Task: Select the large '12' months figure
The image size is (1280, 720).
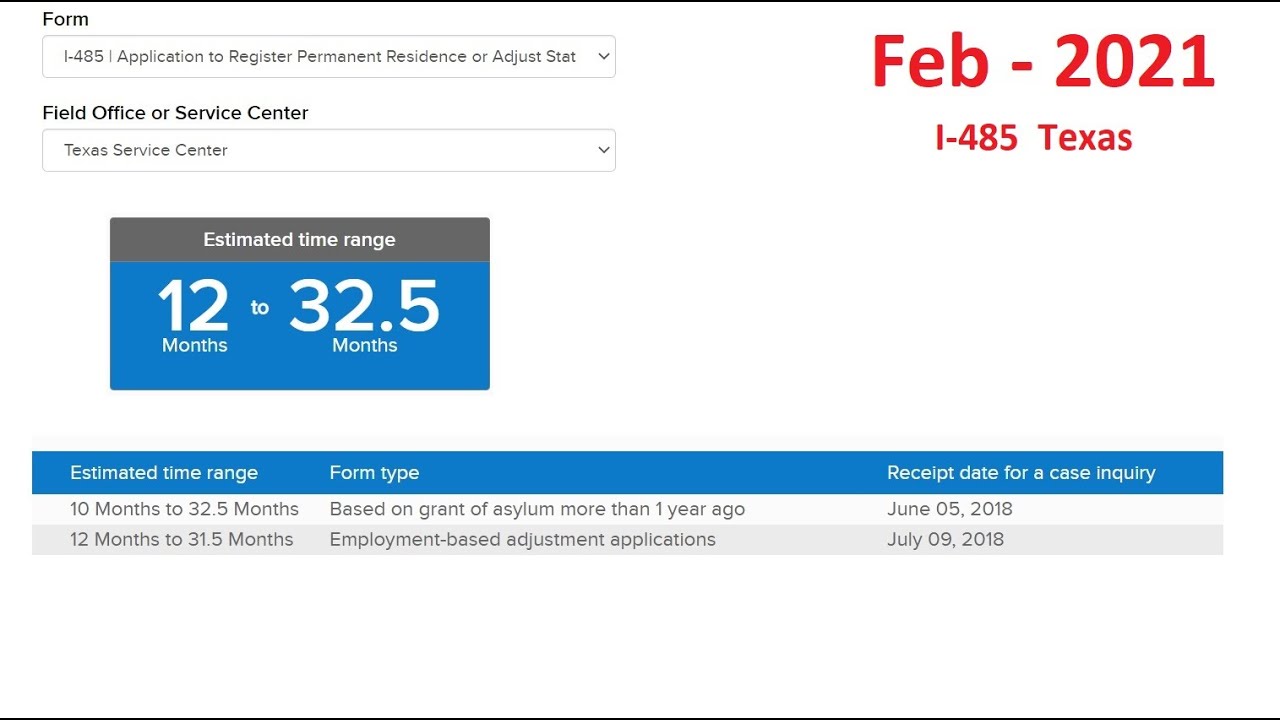Action: pos(194,306)
